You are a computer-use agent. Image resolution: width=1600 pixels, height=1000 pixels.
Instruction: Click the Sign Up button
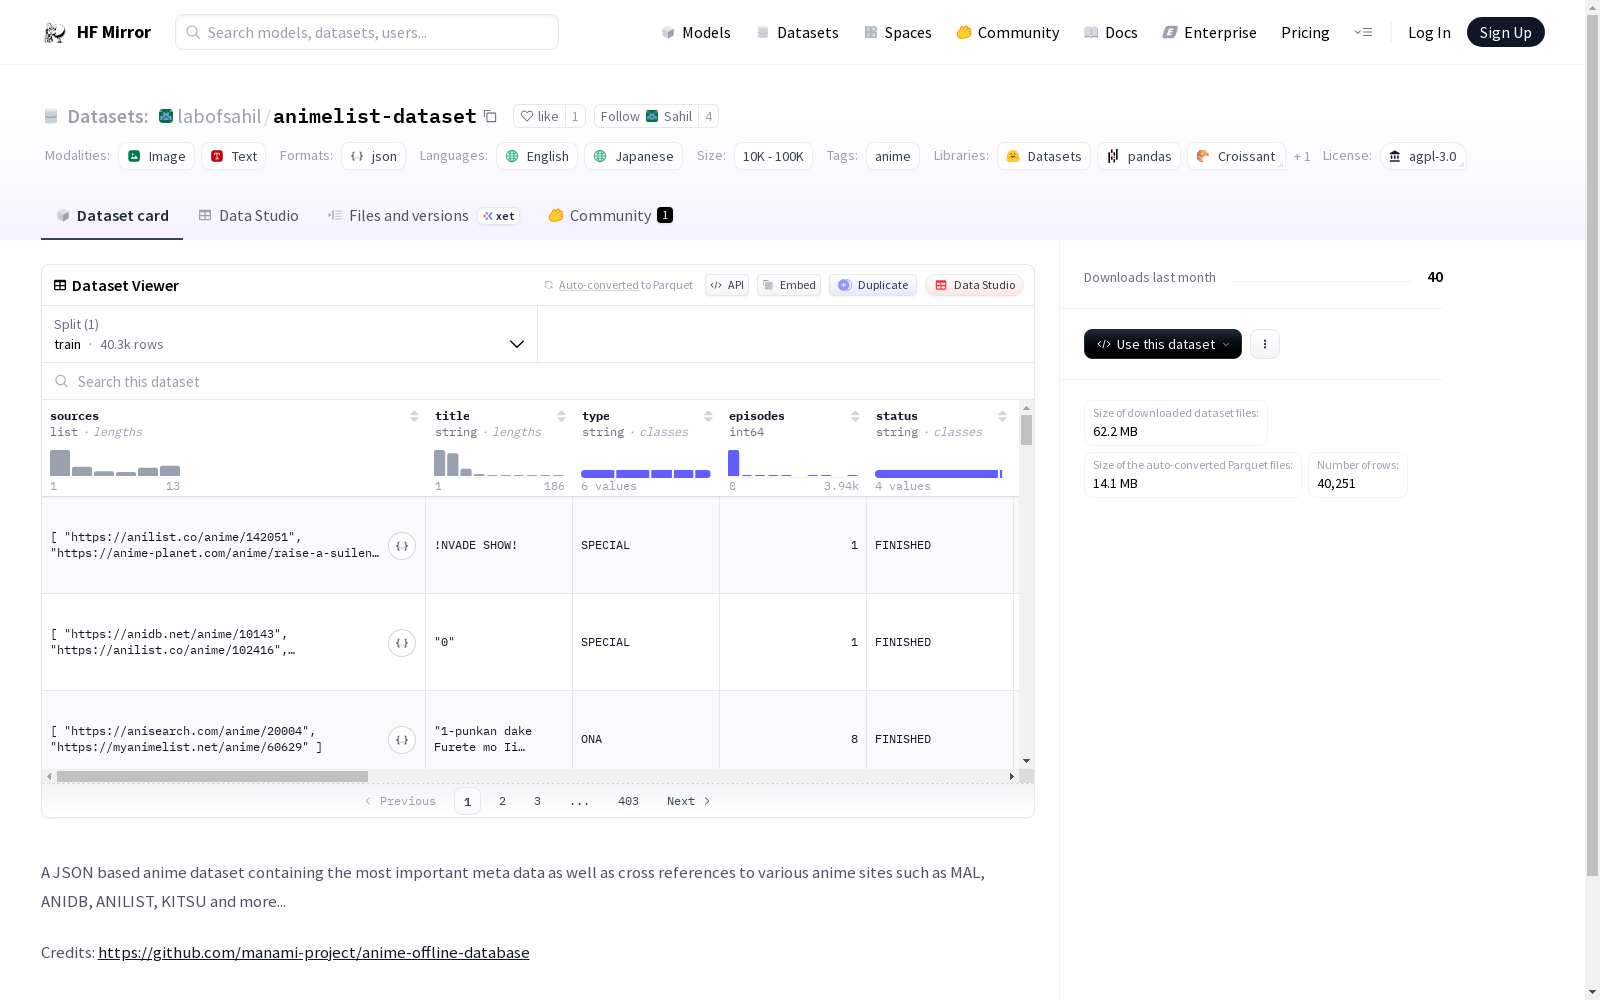[x=1506, y=32]
